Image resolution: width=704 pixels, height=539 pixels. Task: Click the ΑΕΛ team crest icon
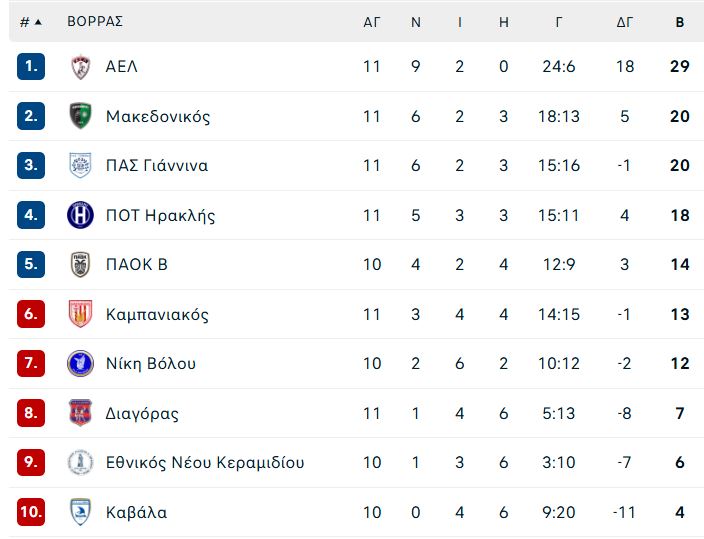pyautogui.click(x=81, y=67)
